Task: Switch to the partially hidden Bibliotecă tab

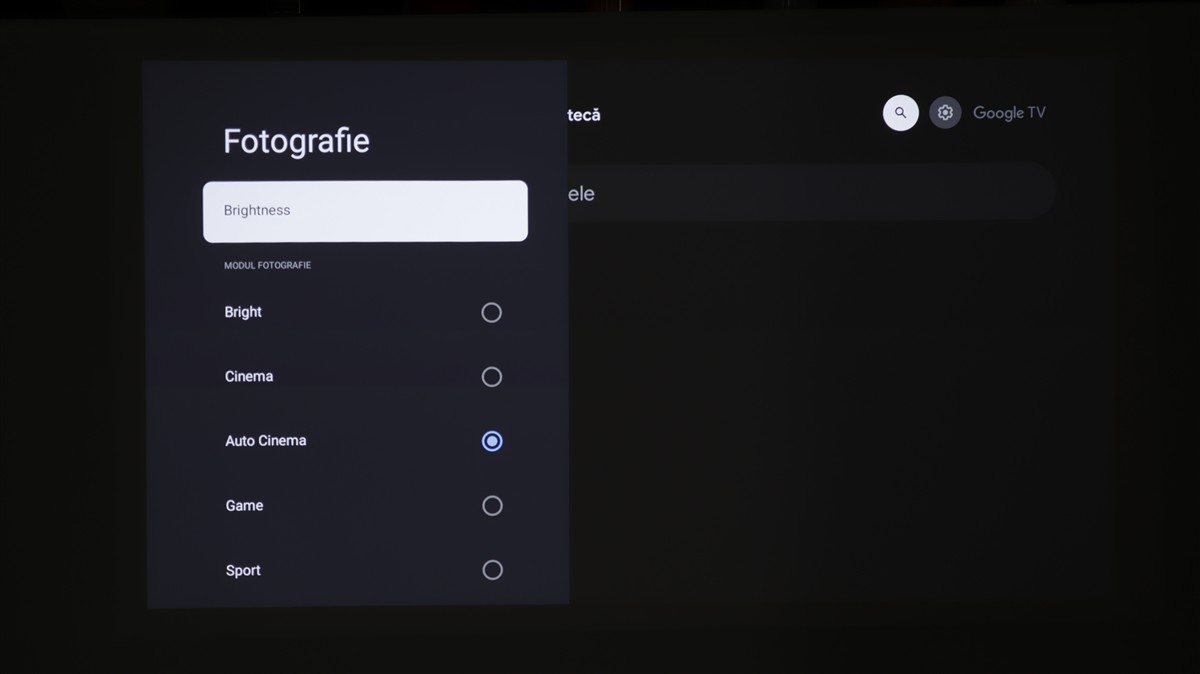Action: pyautogui.click(x=584, y=115)
